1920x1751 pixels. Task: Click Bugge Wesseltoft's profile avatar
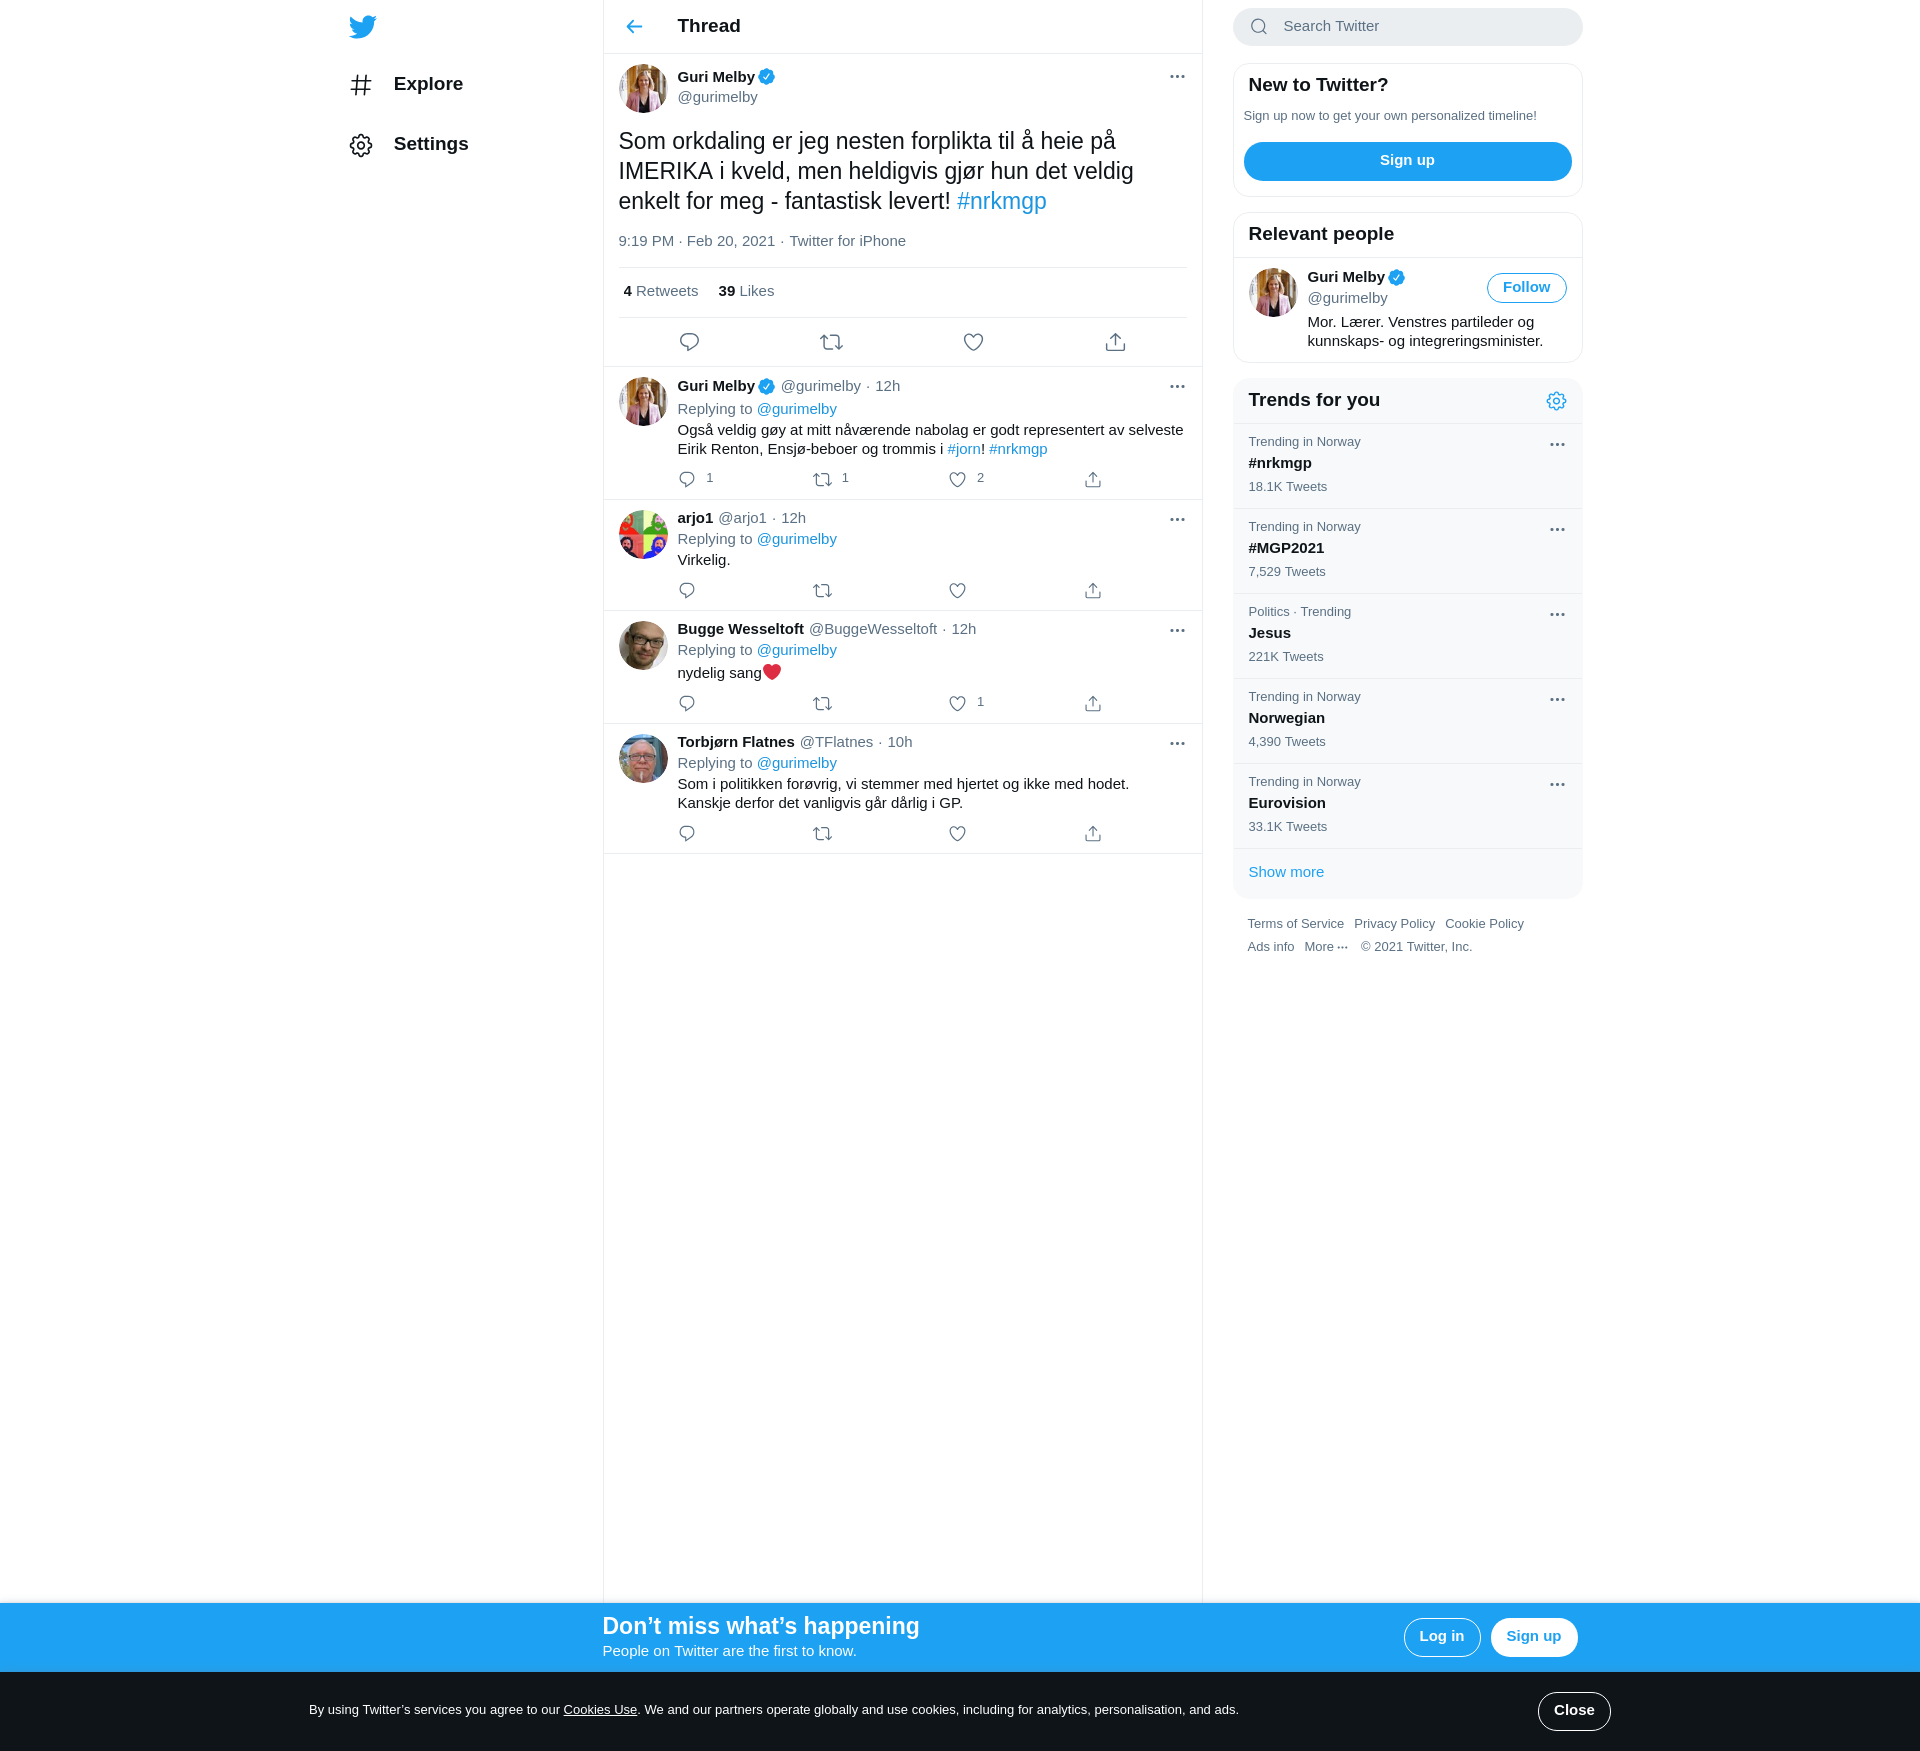pos(643,645)
